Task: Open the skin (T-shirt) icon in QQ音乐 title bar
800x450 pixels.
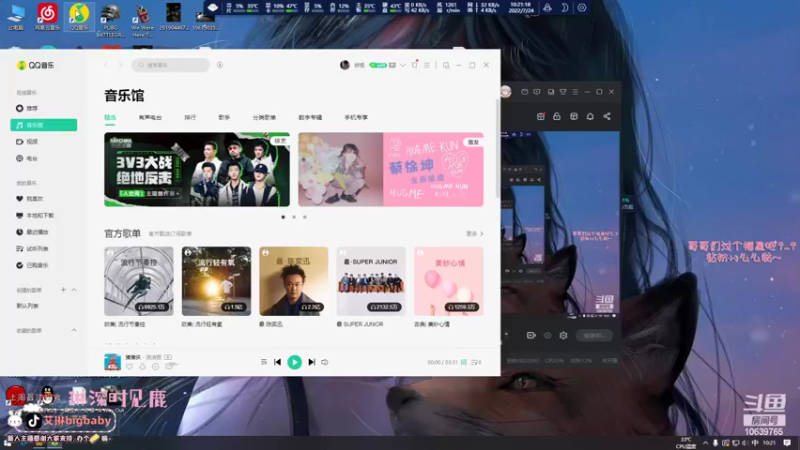Action: [415, 65]
